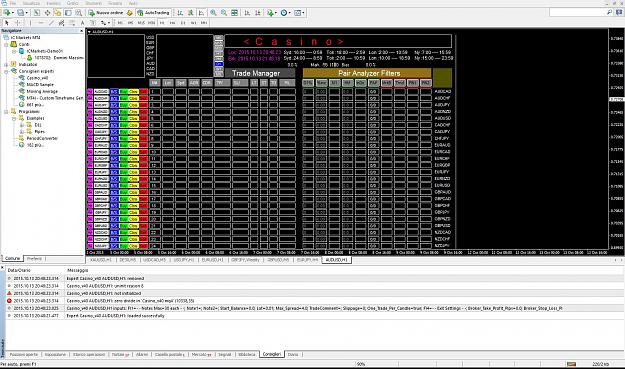Select the W1 timeframe button
Image resolution: width=625 pixels, height=369 pixels.
tap(193, 23)
